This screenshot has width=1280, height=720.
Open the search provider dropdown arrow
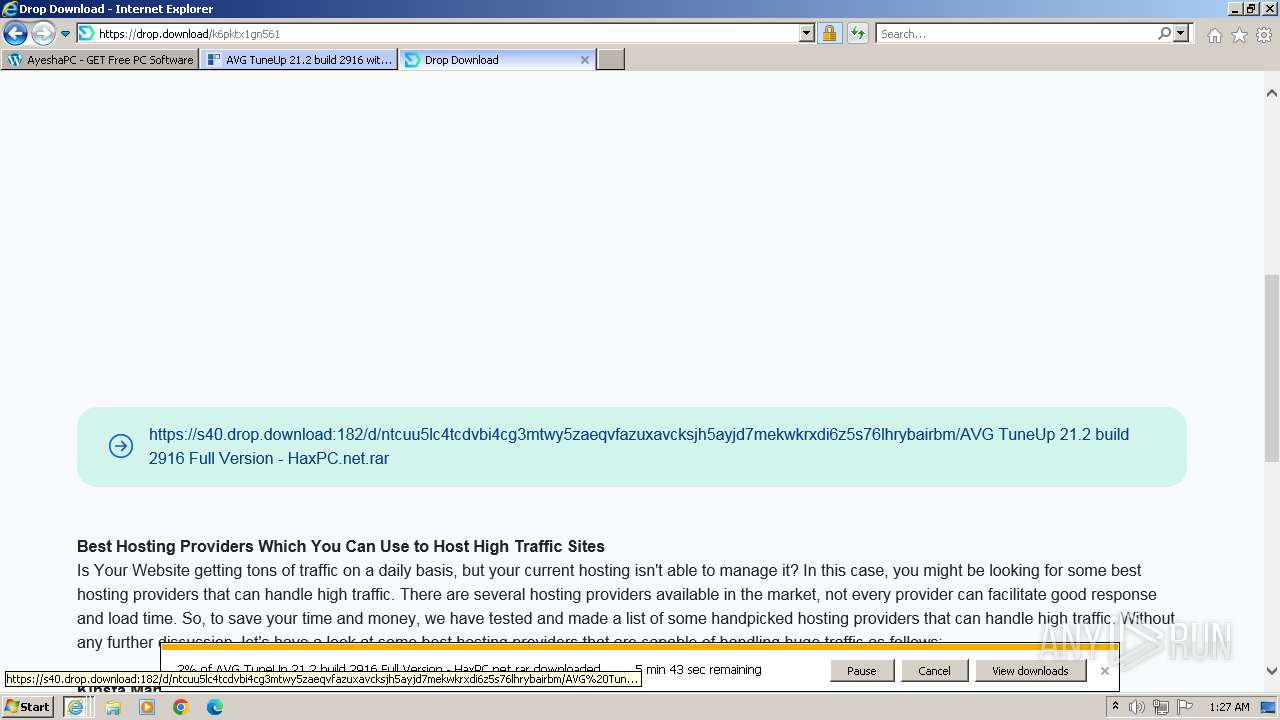point(1181,33)
